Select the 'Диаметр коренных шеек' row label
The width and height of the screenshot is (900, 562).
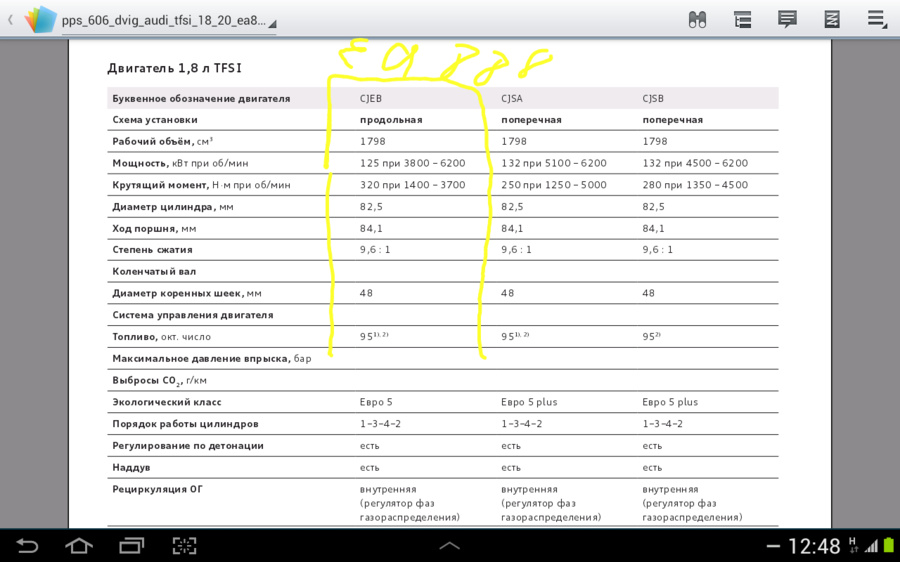(x=187, y=293)
